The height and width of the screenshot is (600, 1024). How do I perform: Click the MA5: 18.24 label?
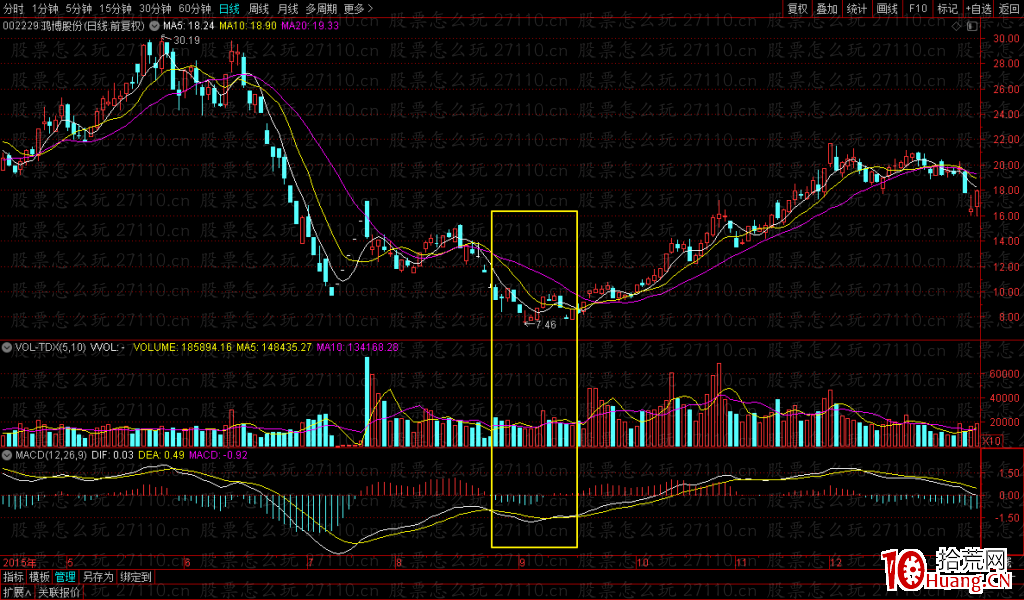tap(188, 26)
